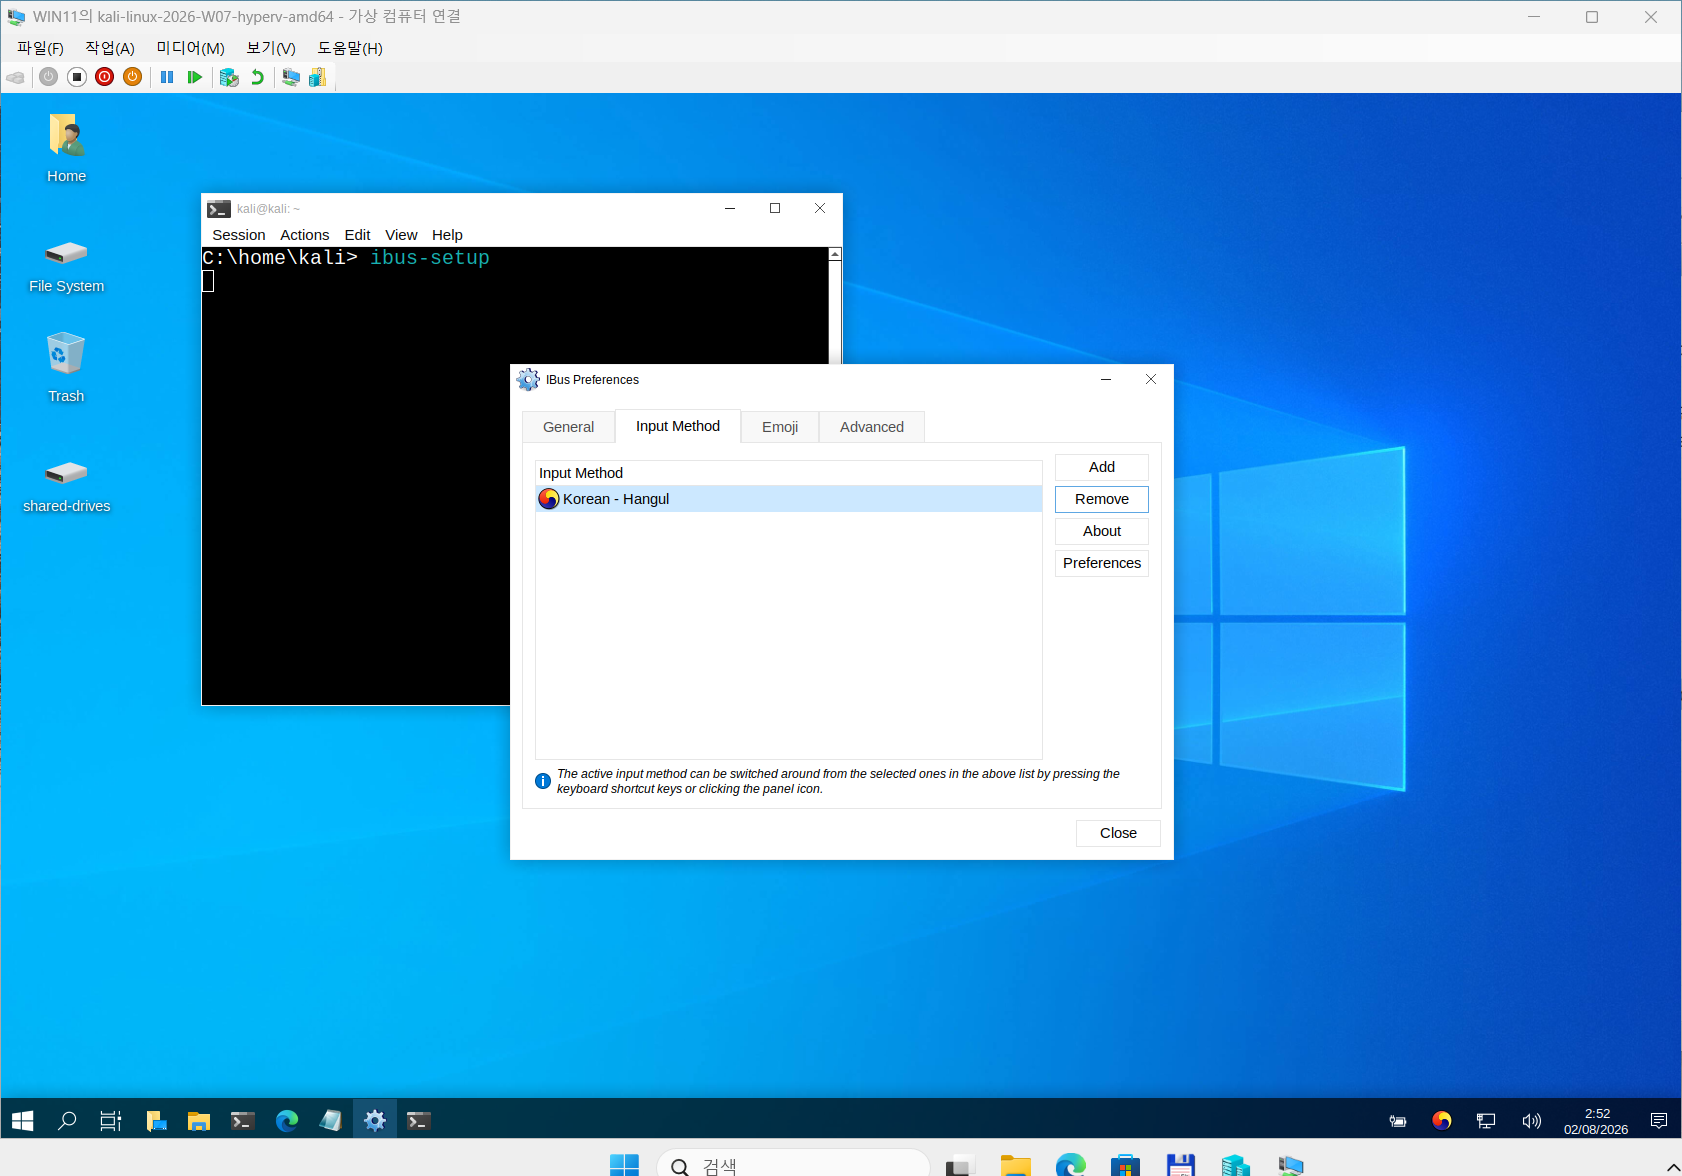The image size is (1682, 1176).
Task: Switch to the General tab
Action: pos(568,427)
